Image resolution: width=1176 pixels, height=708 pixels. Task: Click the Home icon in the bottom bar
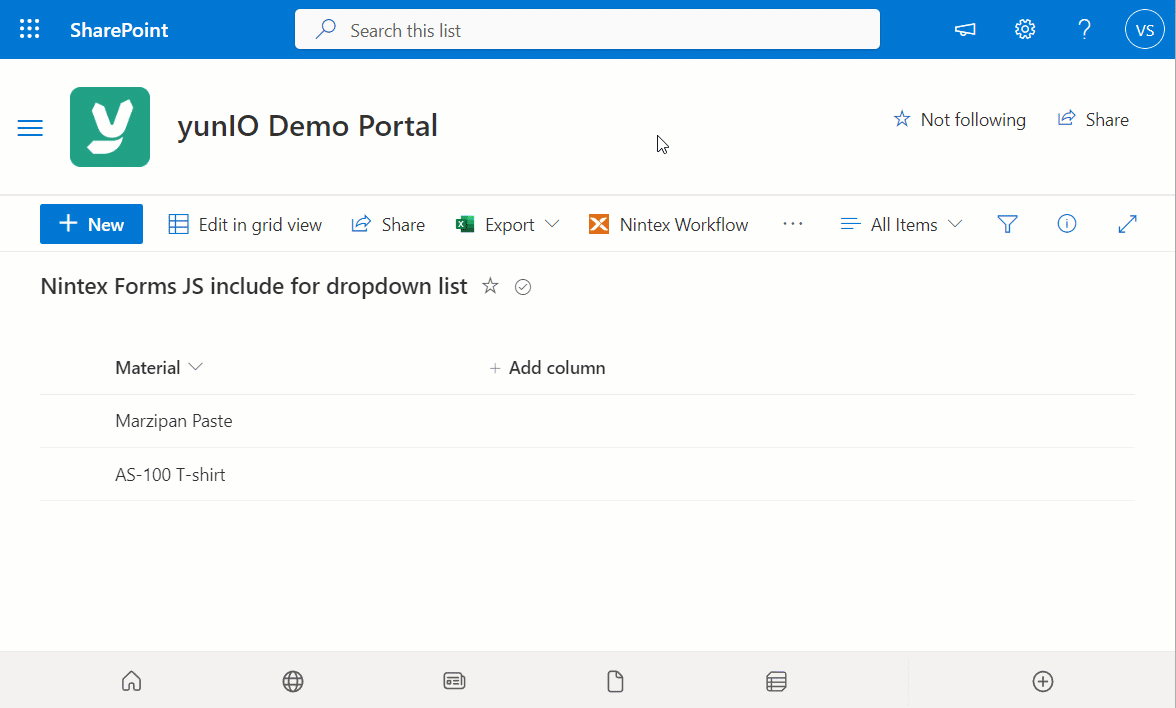tap(131, 681)
